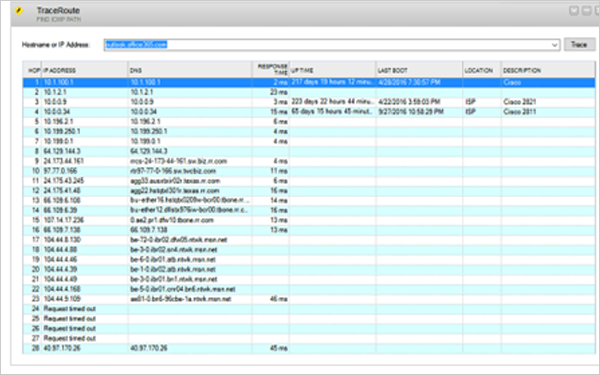
Task: Click DNS name ae61-0 for hop 23
Action: 181,299
